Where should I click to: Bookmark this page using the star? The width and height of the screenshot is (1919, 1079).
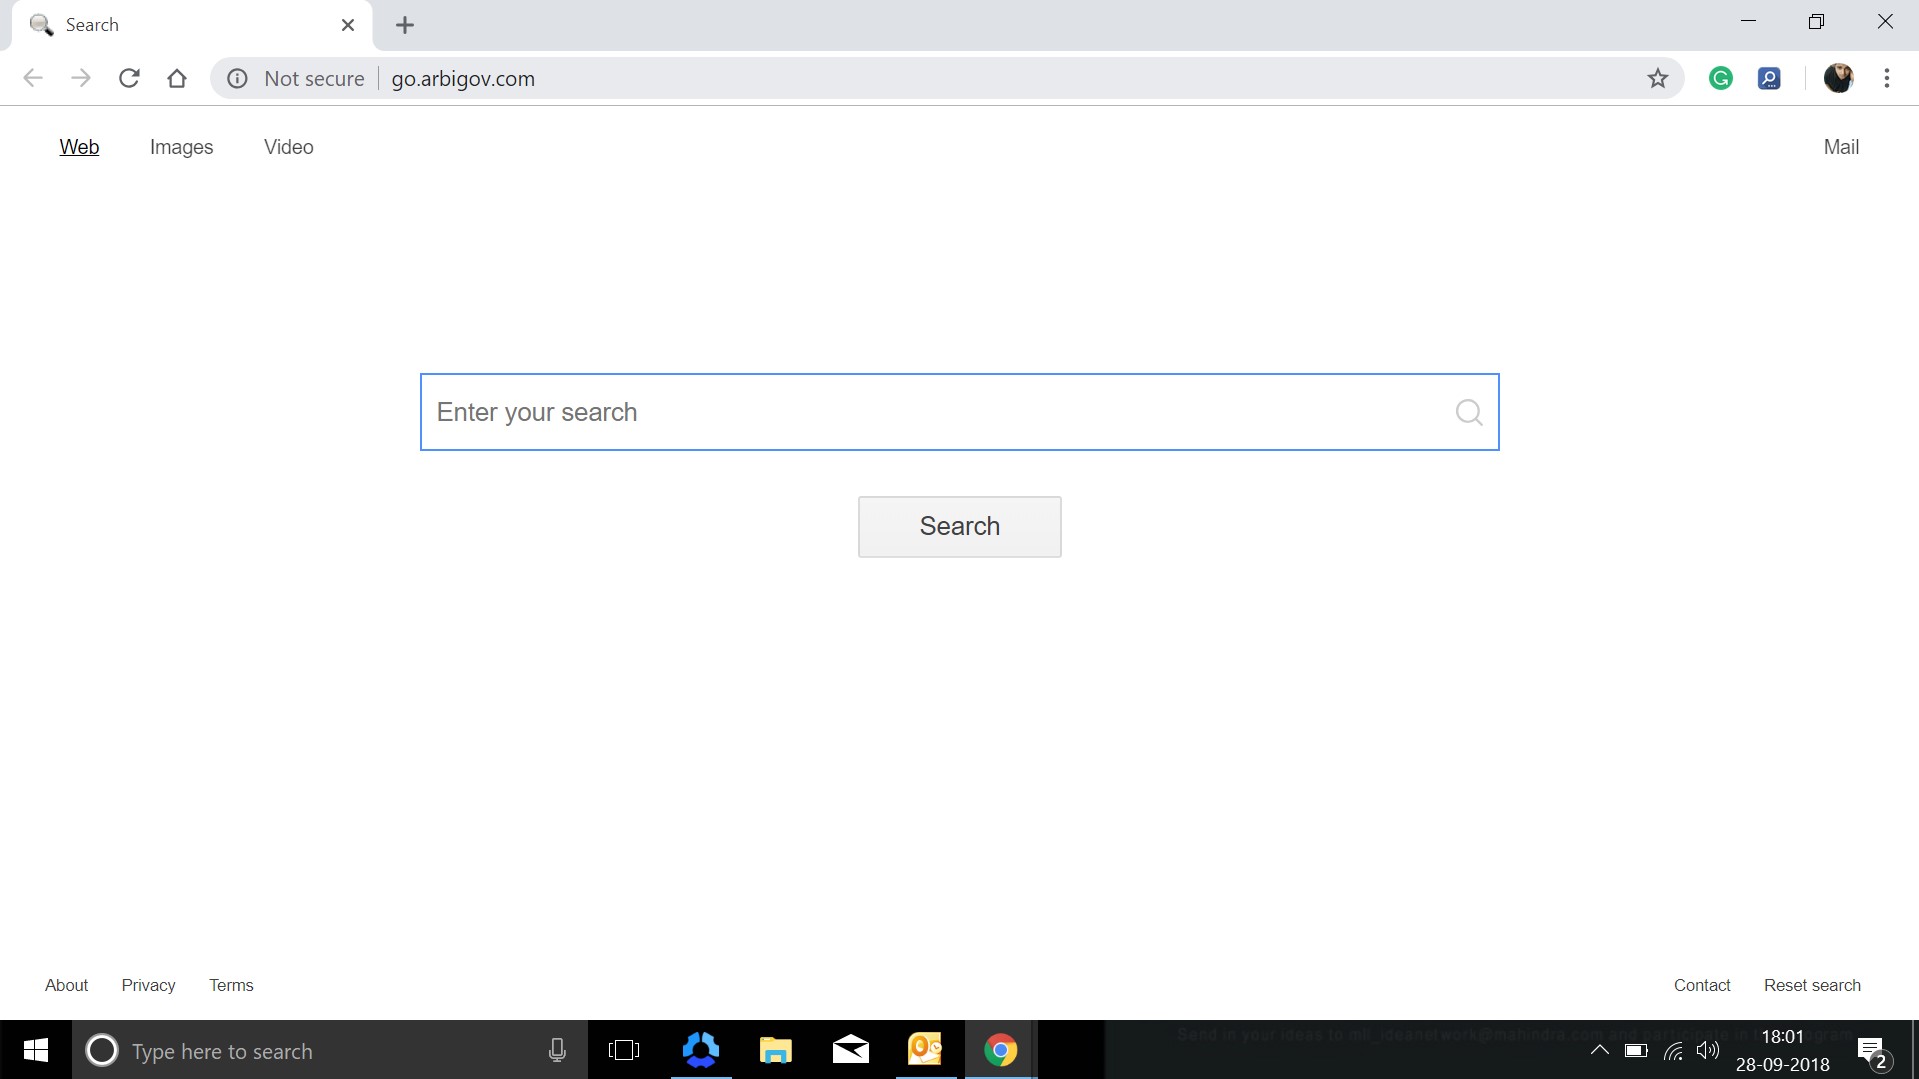point(1658,78)
